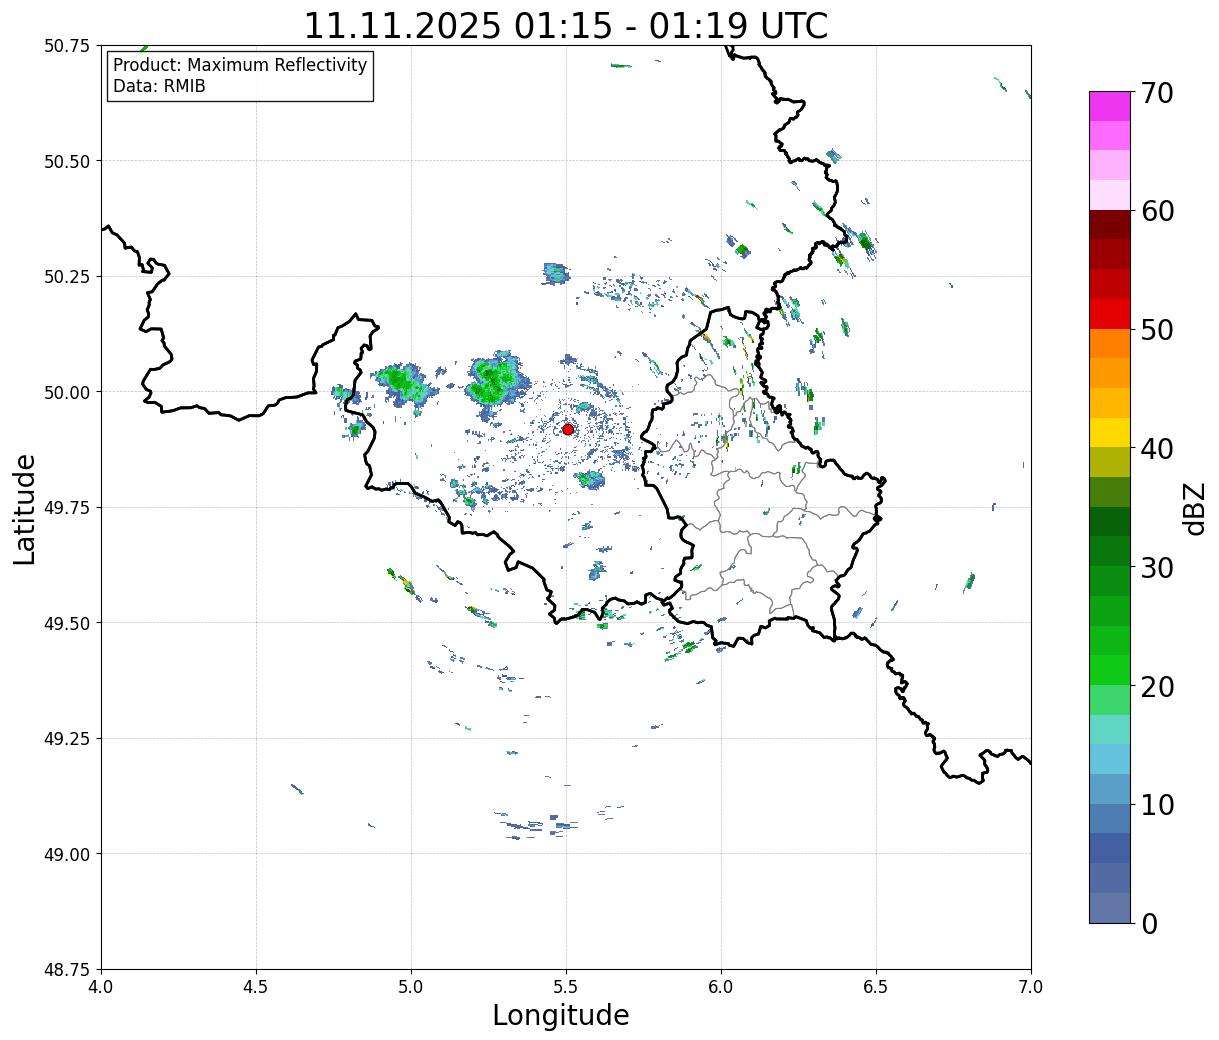This screenshot has width=1219, height=1040.
Task: Click the bright green swatch above 20 dBZ
Action: pyautogui.click(x=1110, y=670)
